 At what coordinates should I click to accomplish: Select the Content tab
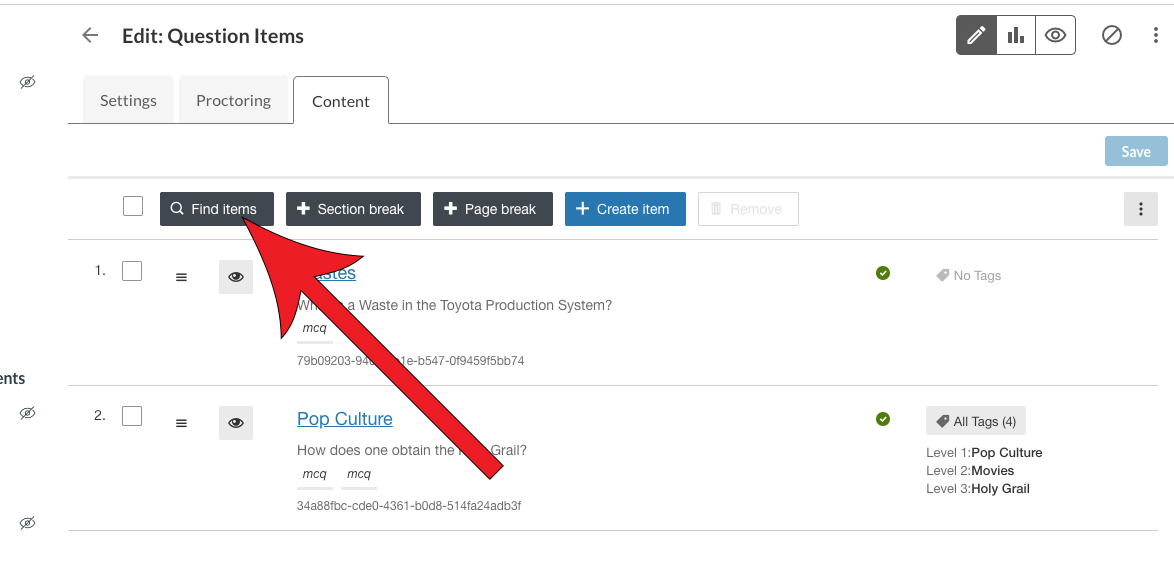pos(341,101)
